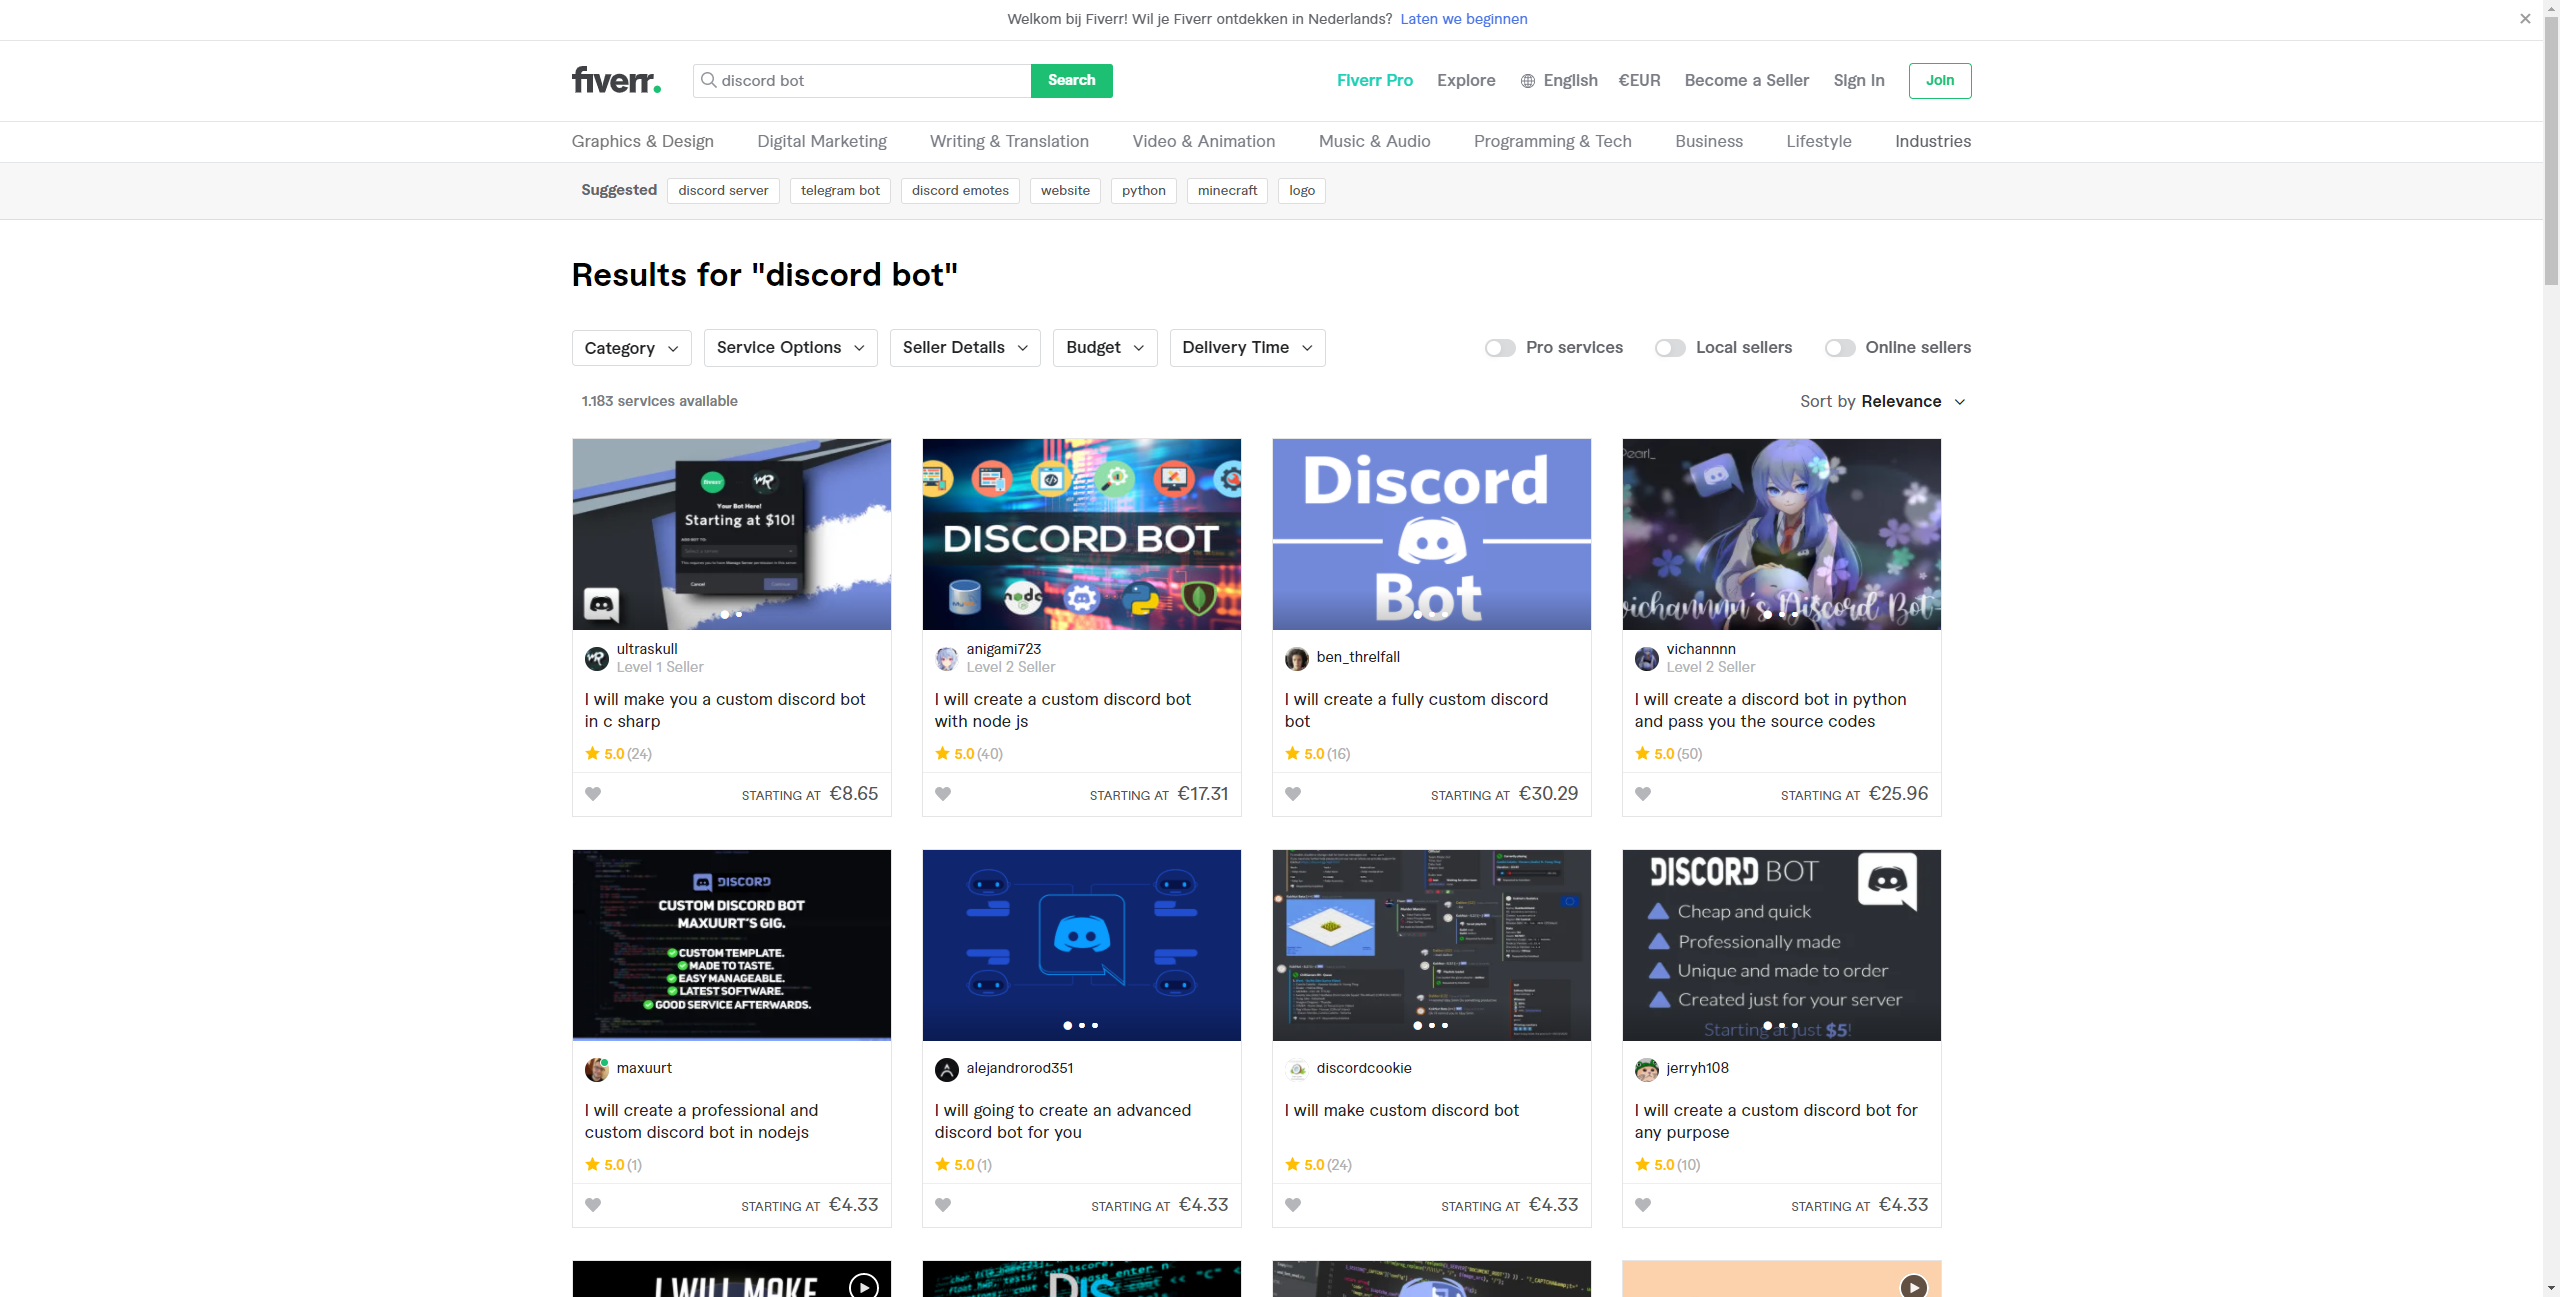Save vichannnn's gig using heart icon
Screen dimensions: 2560x1297
click(x=1643, y=794)
